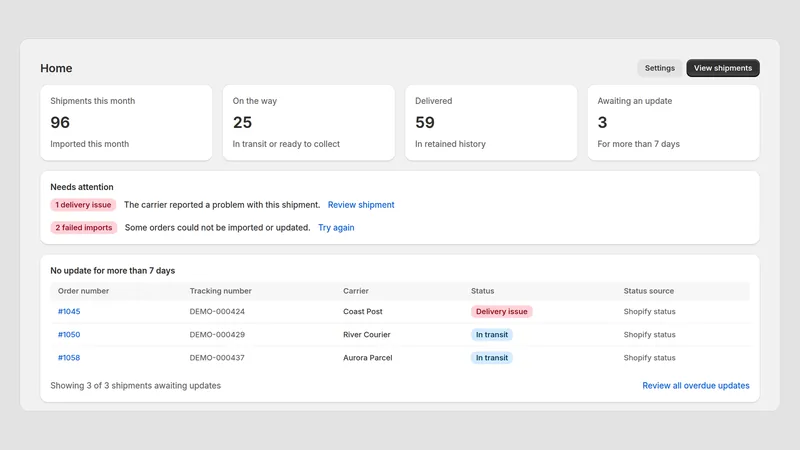
Task: Select tracking number DEMO-000437
Action: coord(217,358)
